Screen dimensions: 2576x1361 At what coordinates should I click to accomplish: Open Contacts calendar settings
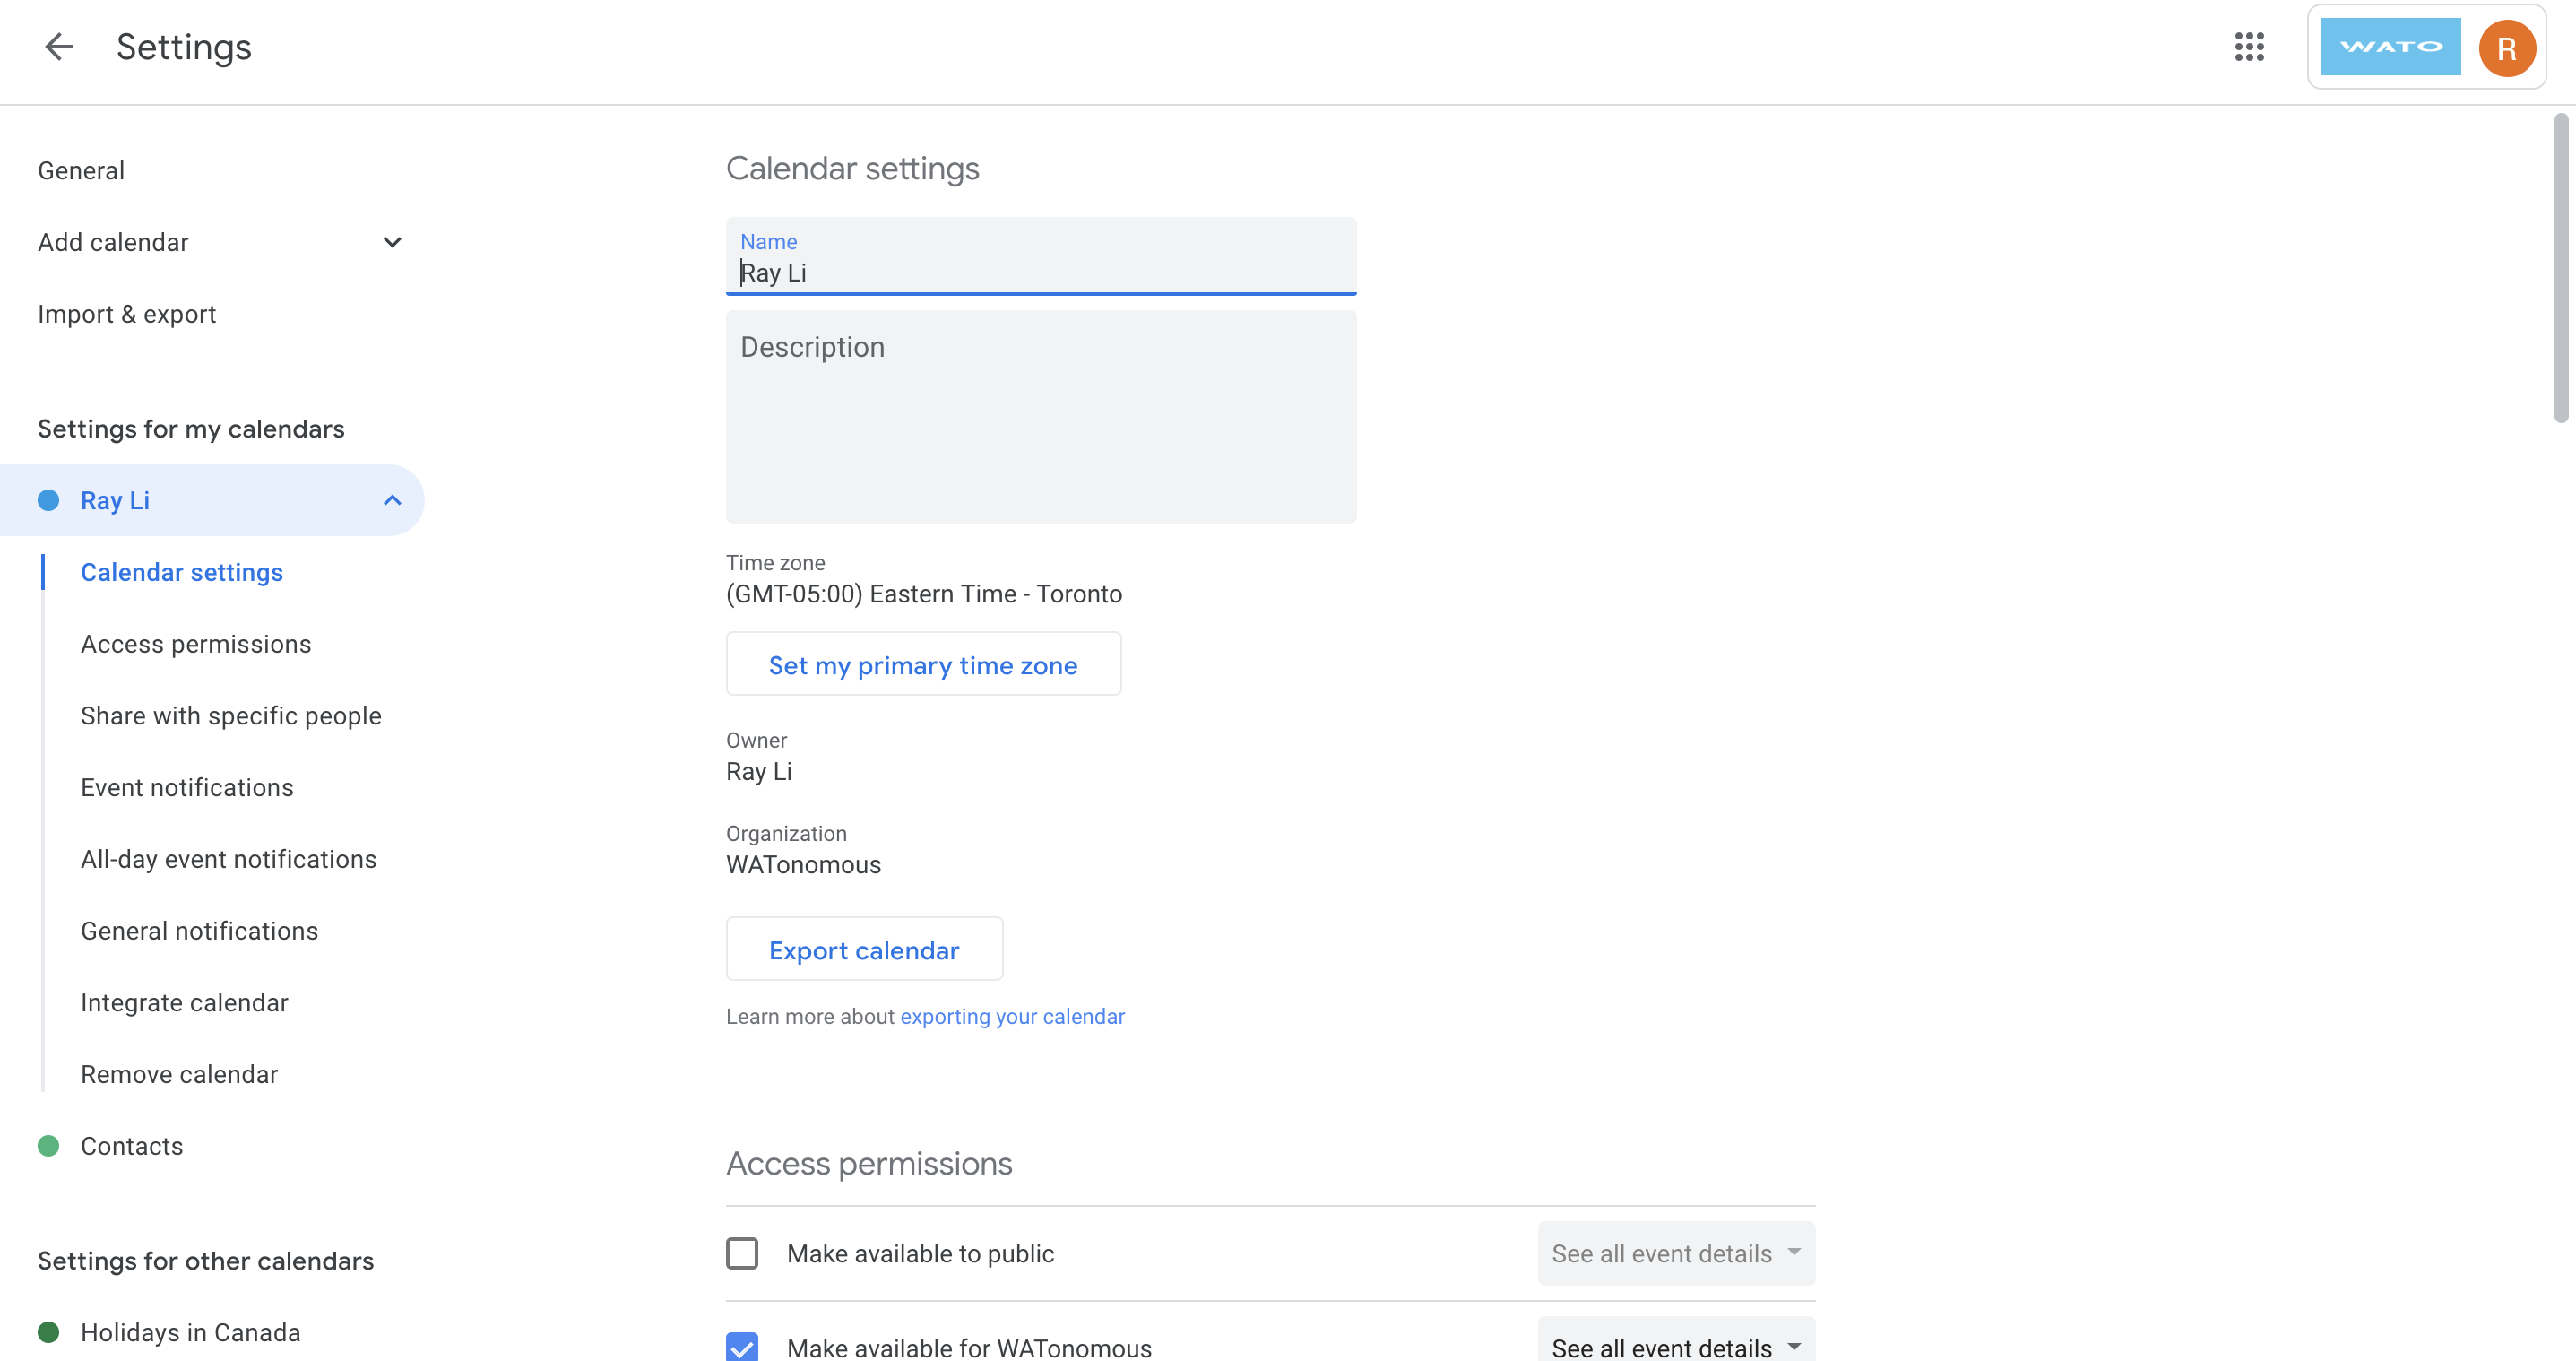[x=132, y=1146]
